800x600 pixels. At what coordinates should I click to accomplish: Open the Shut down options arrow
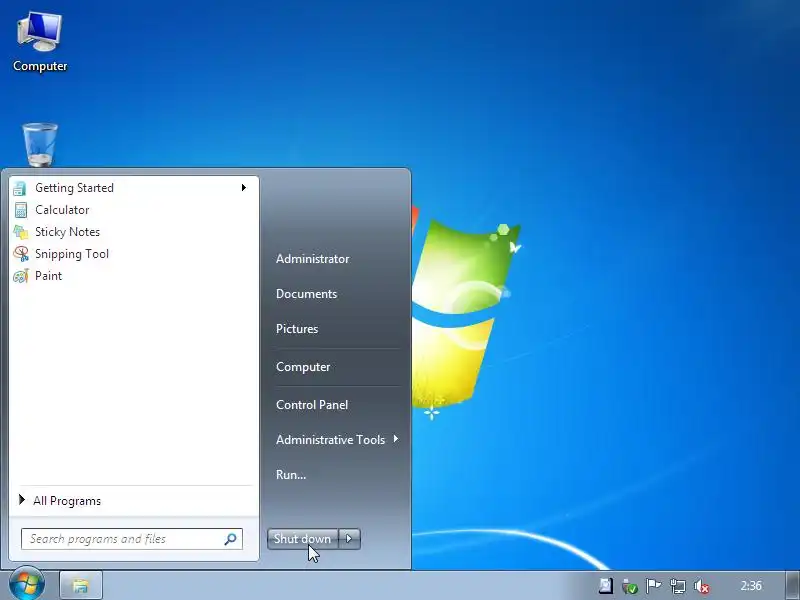click(349, 539)
